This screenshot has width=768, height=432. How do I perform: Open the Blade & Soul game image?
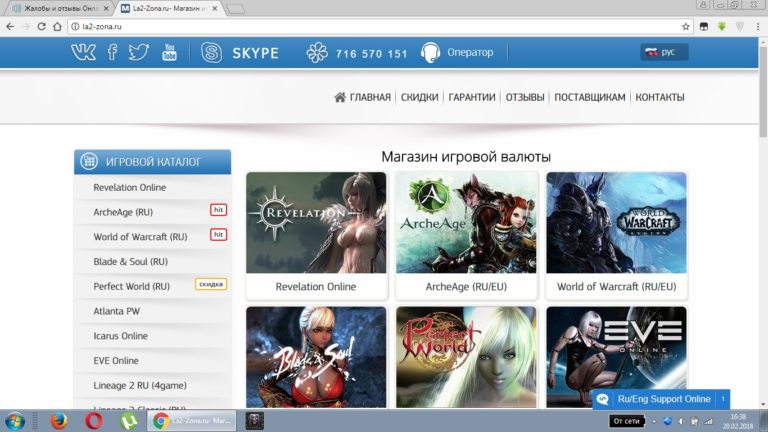(x=316, y=357)
